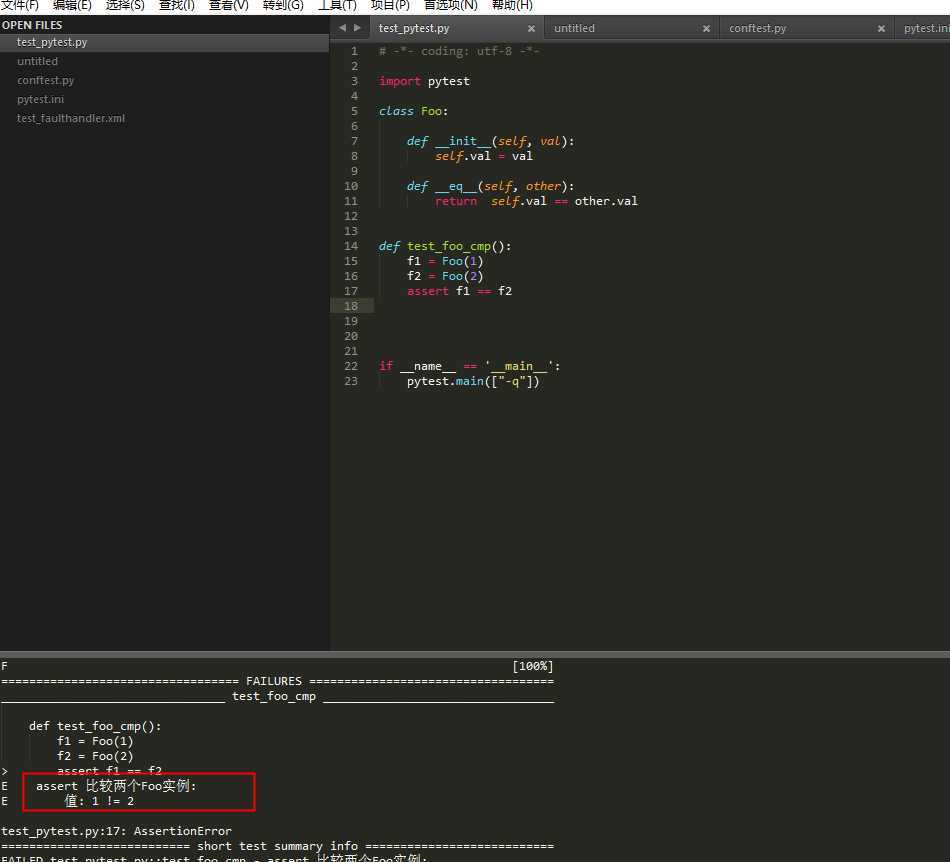Open the 选择(S) menu
The image size is (950, 862).
(125, 5)
